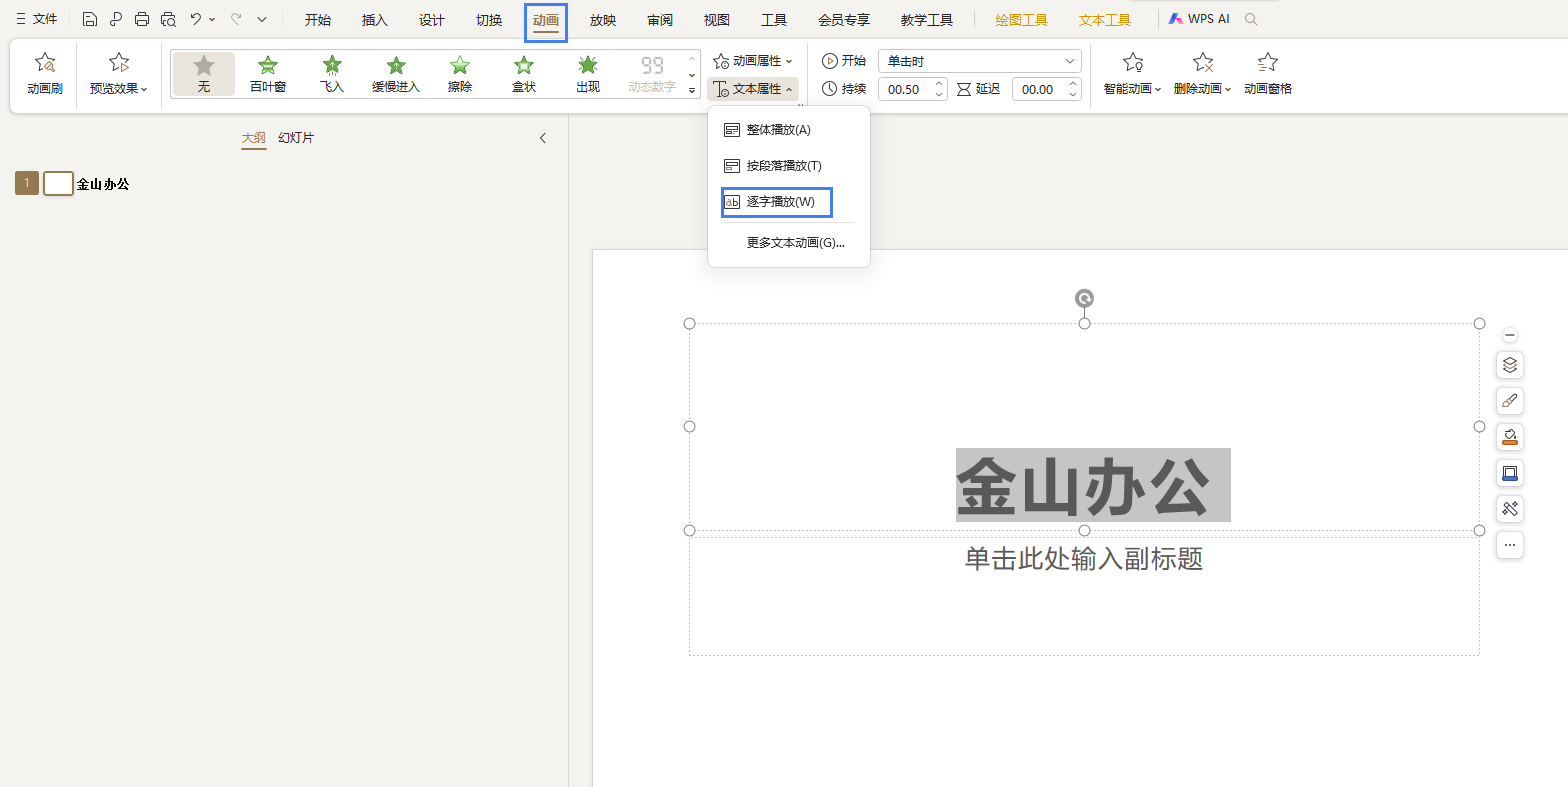Screen dimensions: 1568x787
Task: Click the fill color bucket icon
Action: 1510,437
